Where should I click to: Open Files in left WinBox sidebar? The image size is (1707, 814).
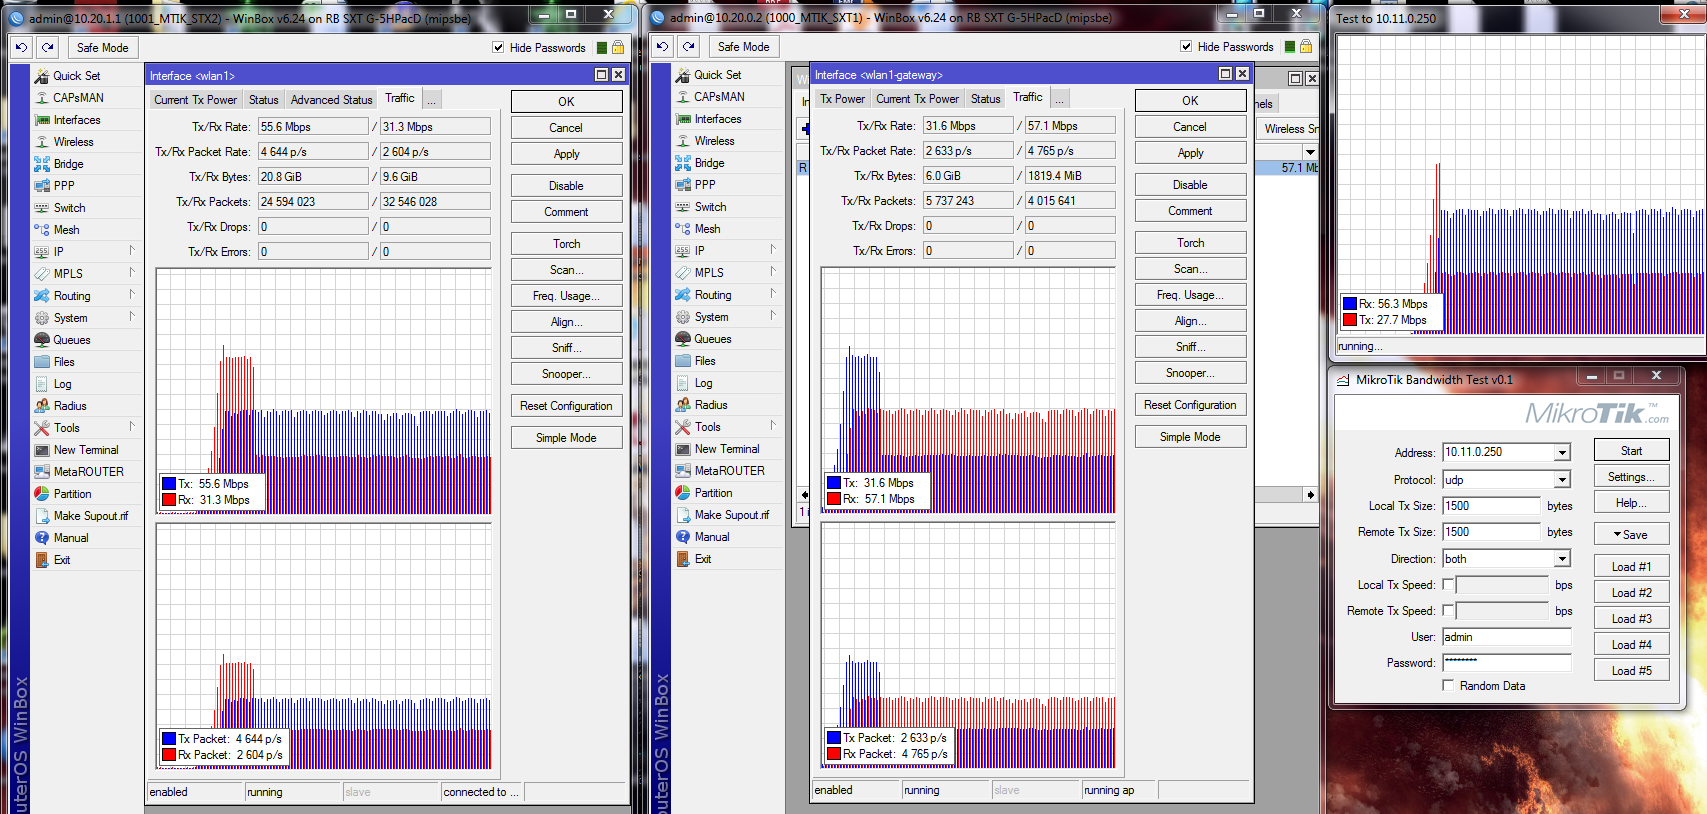(x=64, y=362)
